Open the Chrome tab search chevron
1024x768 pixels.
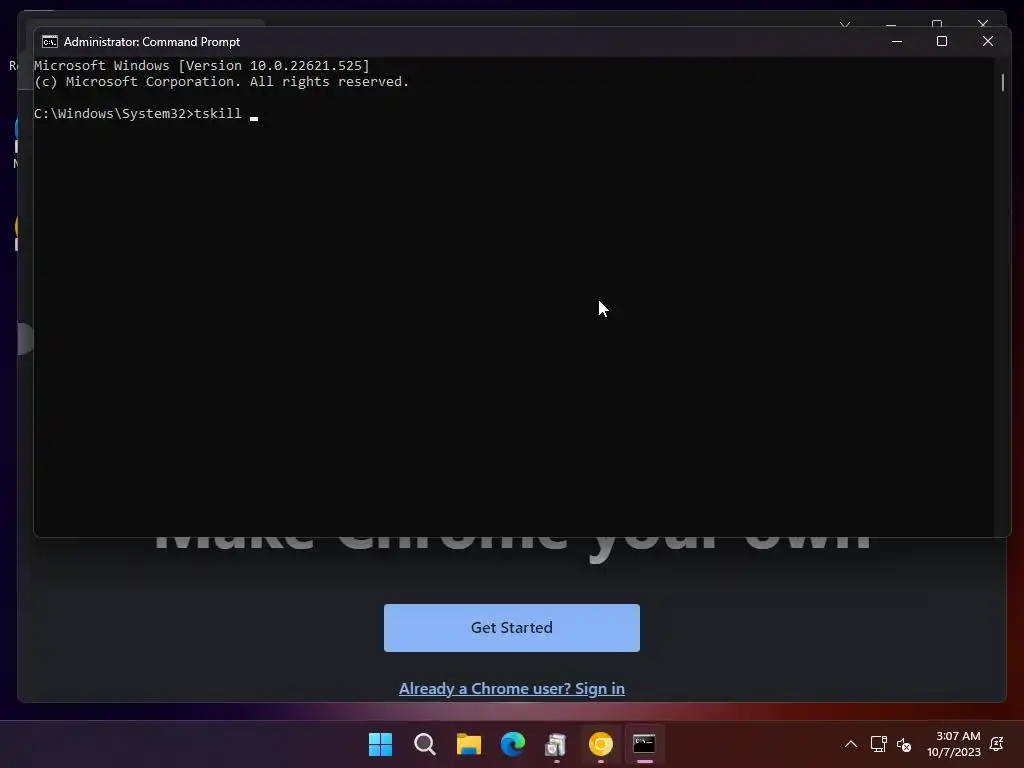tap(845, 24)
